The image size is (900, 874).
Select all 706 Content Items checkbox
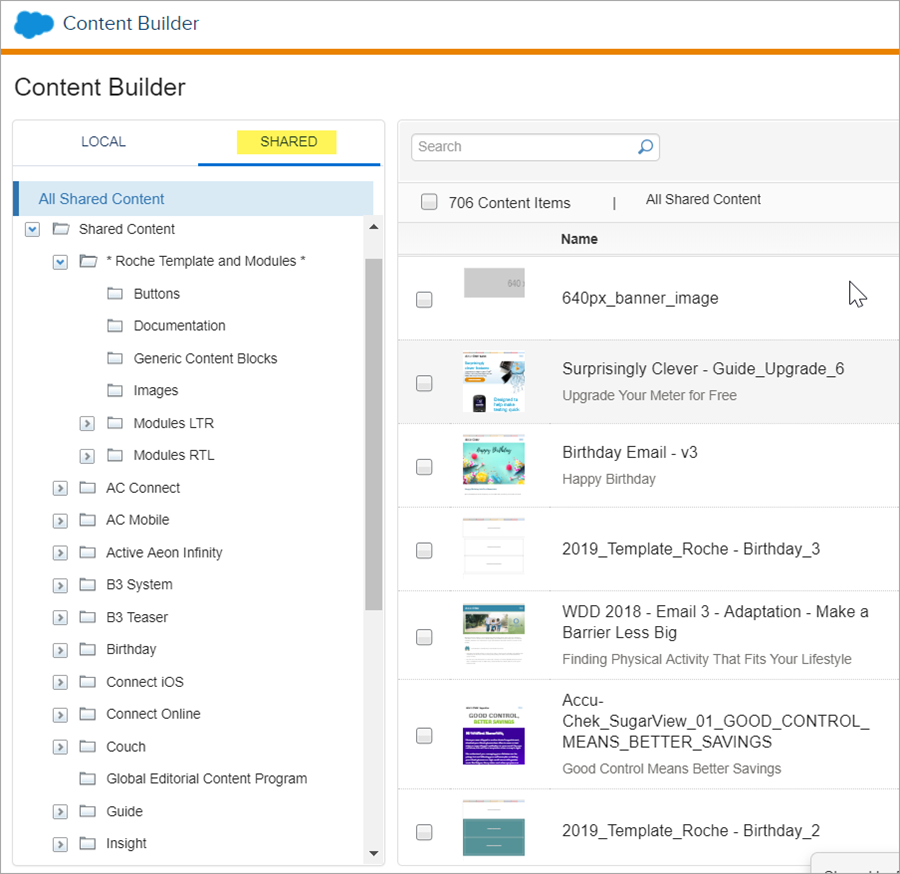click(429, 202)
